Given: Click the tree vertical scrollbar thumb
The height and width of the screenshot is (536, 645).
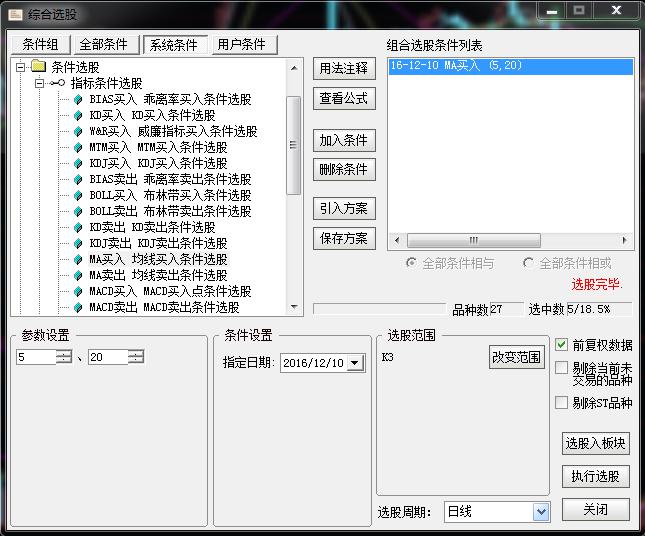Looking at the screenshot, I should click(294, 145).
